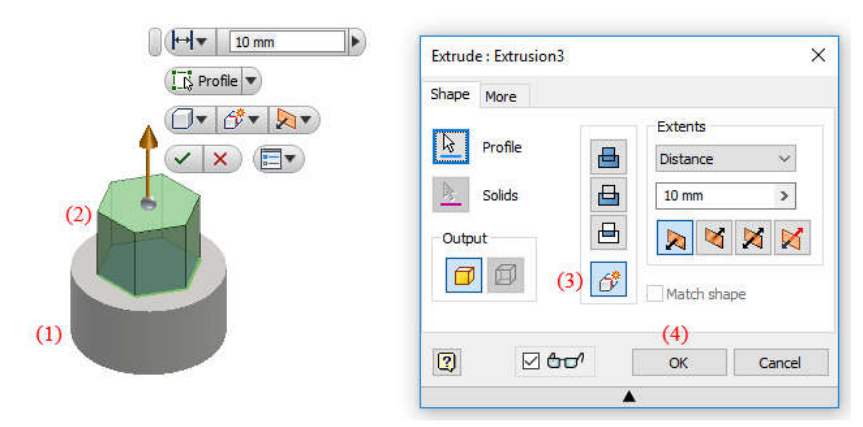Select the Surface output toggle
This screenshot has height=427, width=863.
click(x=505, y=275)
